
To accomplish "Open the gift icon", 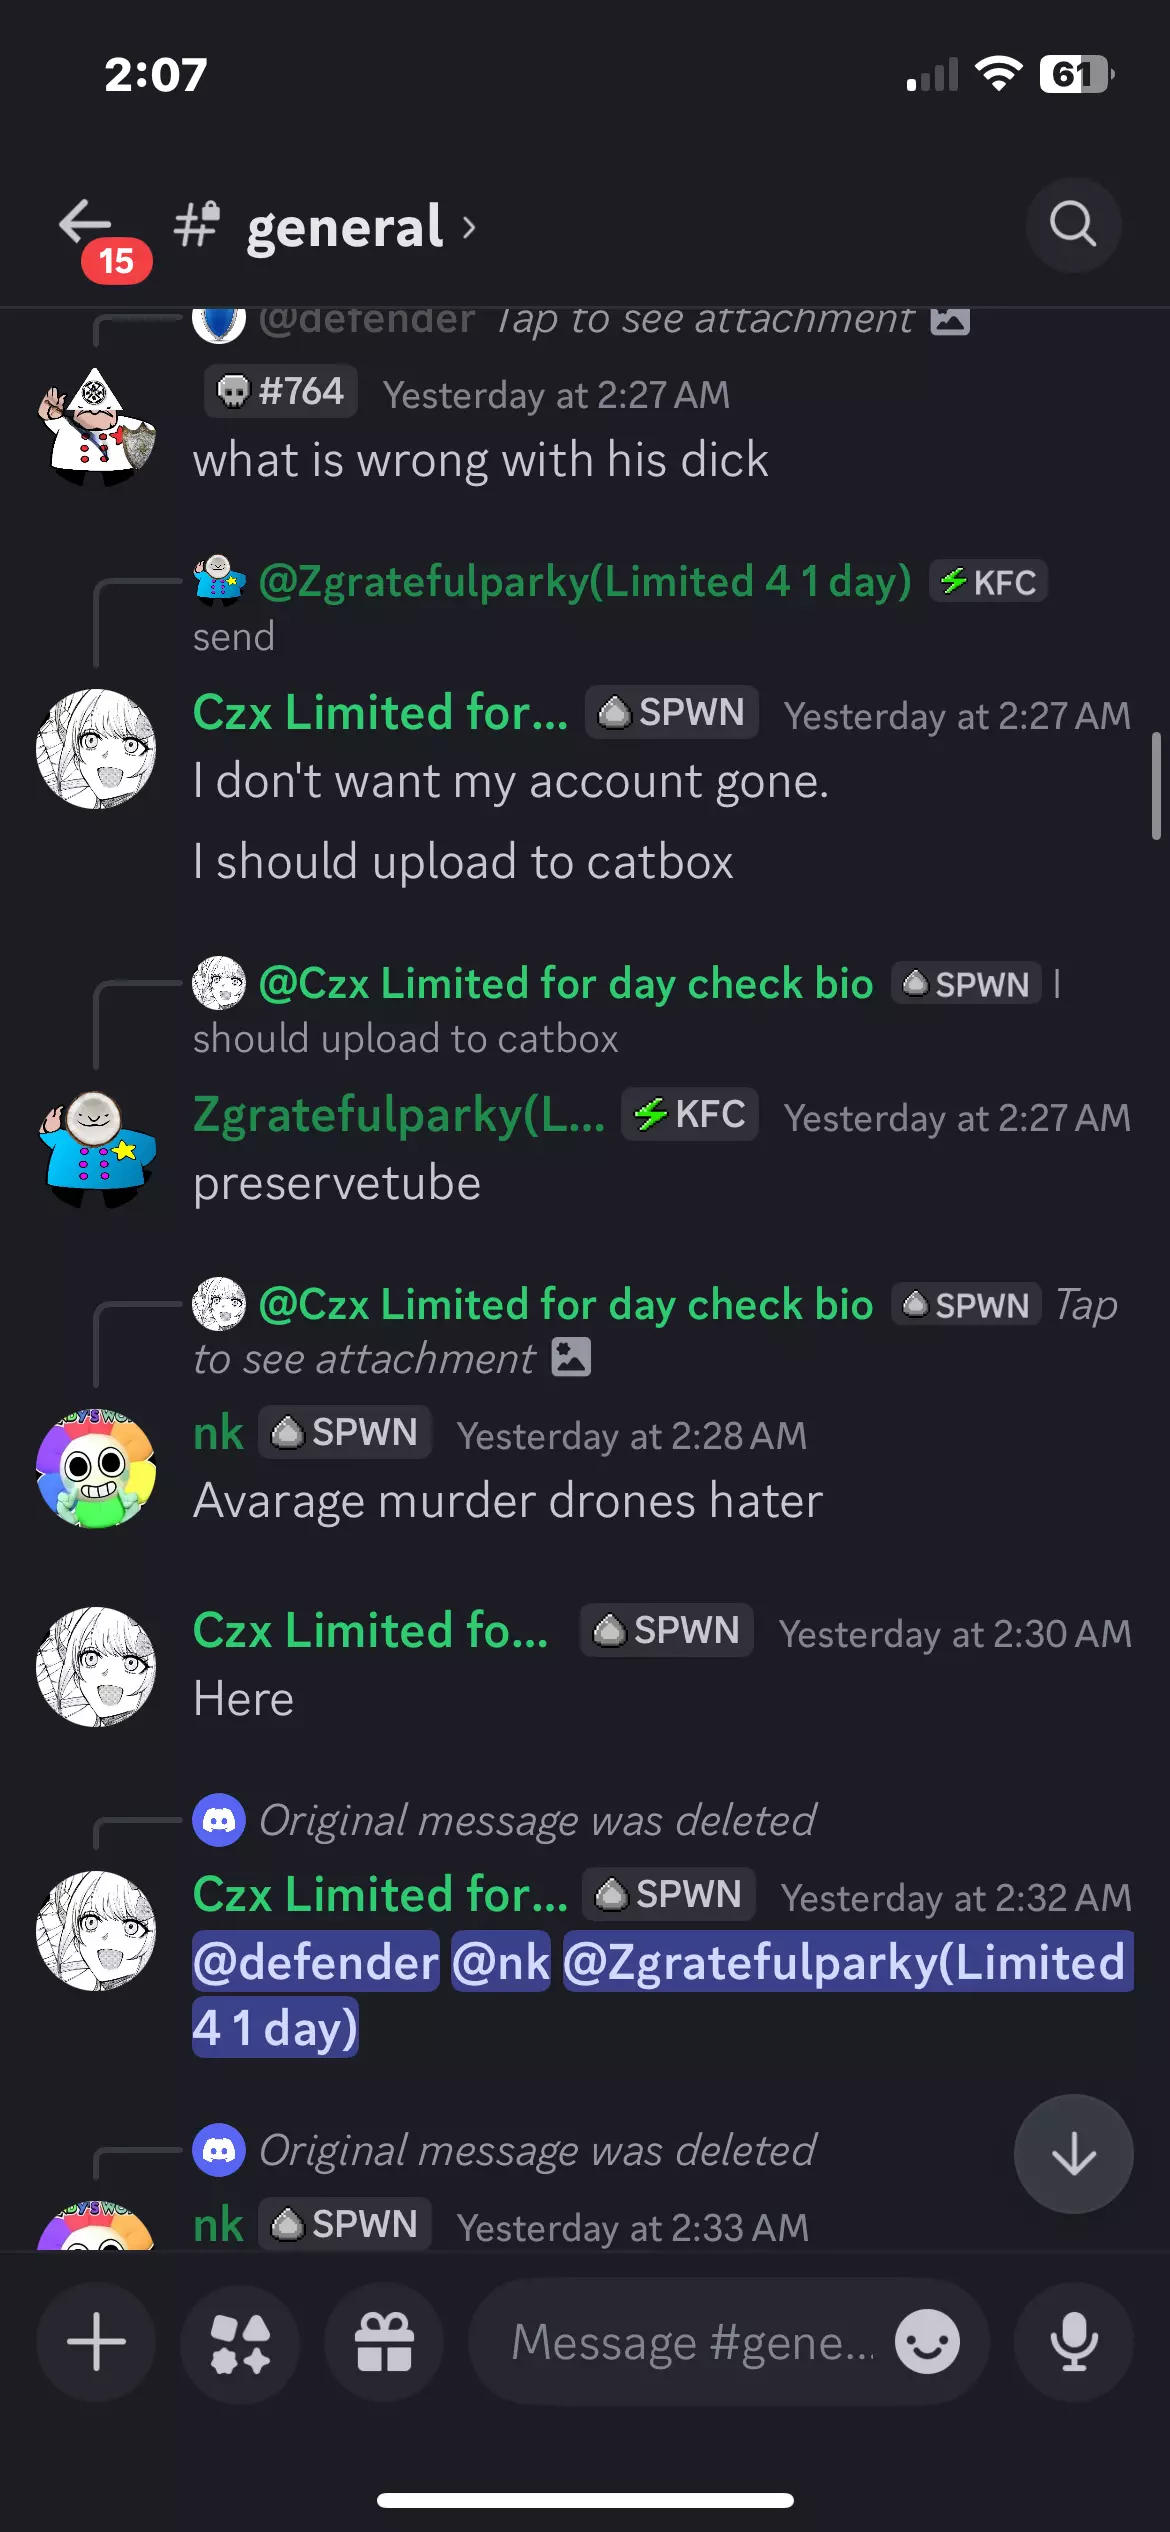I will click(384, 2342).
